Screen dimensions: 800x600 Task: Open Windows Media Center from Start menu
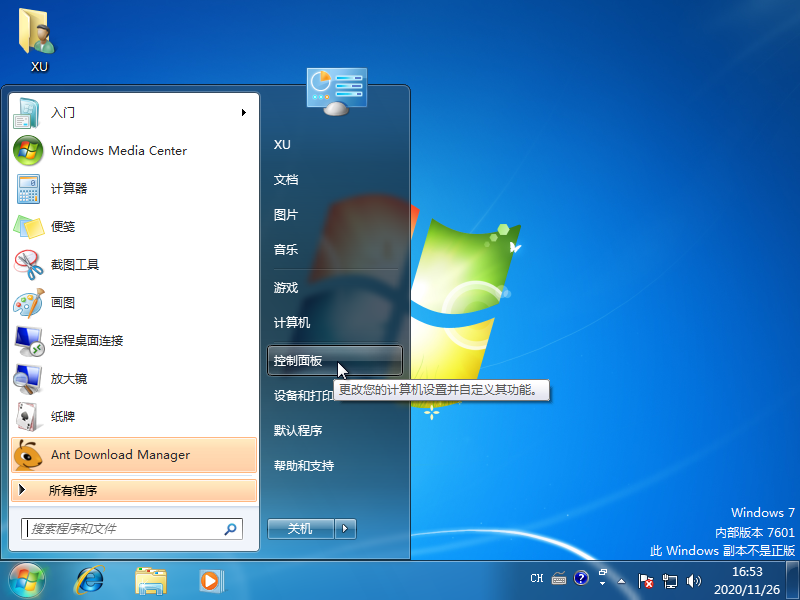118,151
